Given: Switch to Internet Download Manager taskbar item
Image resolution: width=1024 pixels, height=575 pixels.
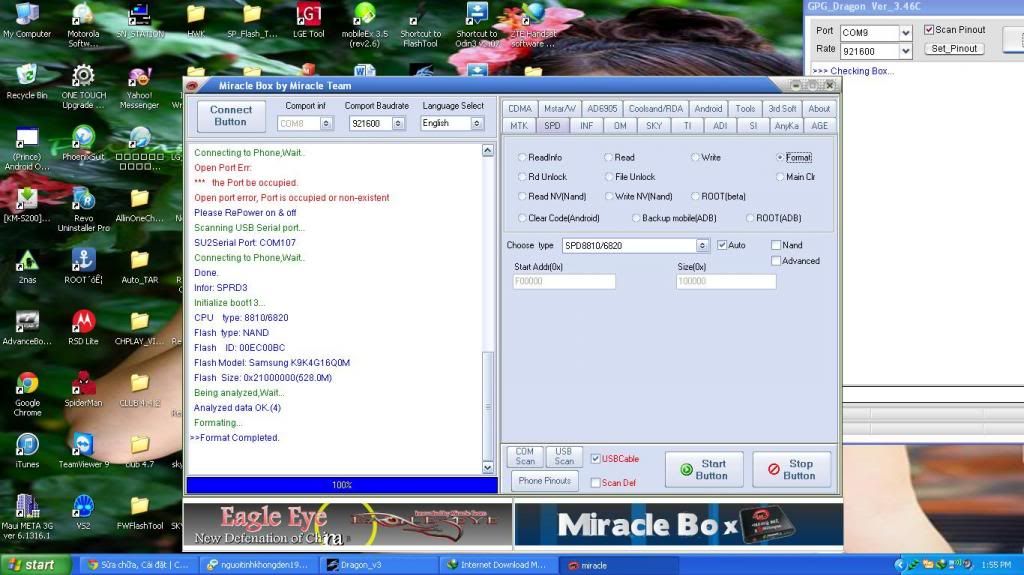Looking at the screenshot, I should (500, 565).
